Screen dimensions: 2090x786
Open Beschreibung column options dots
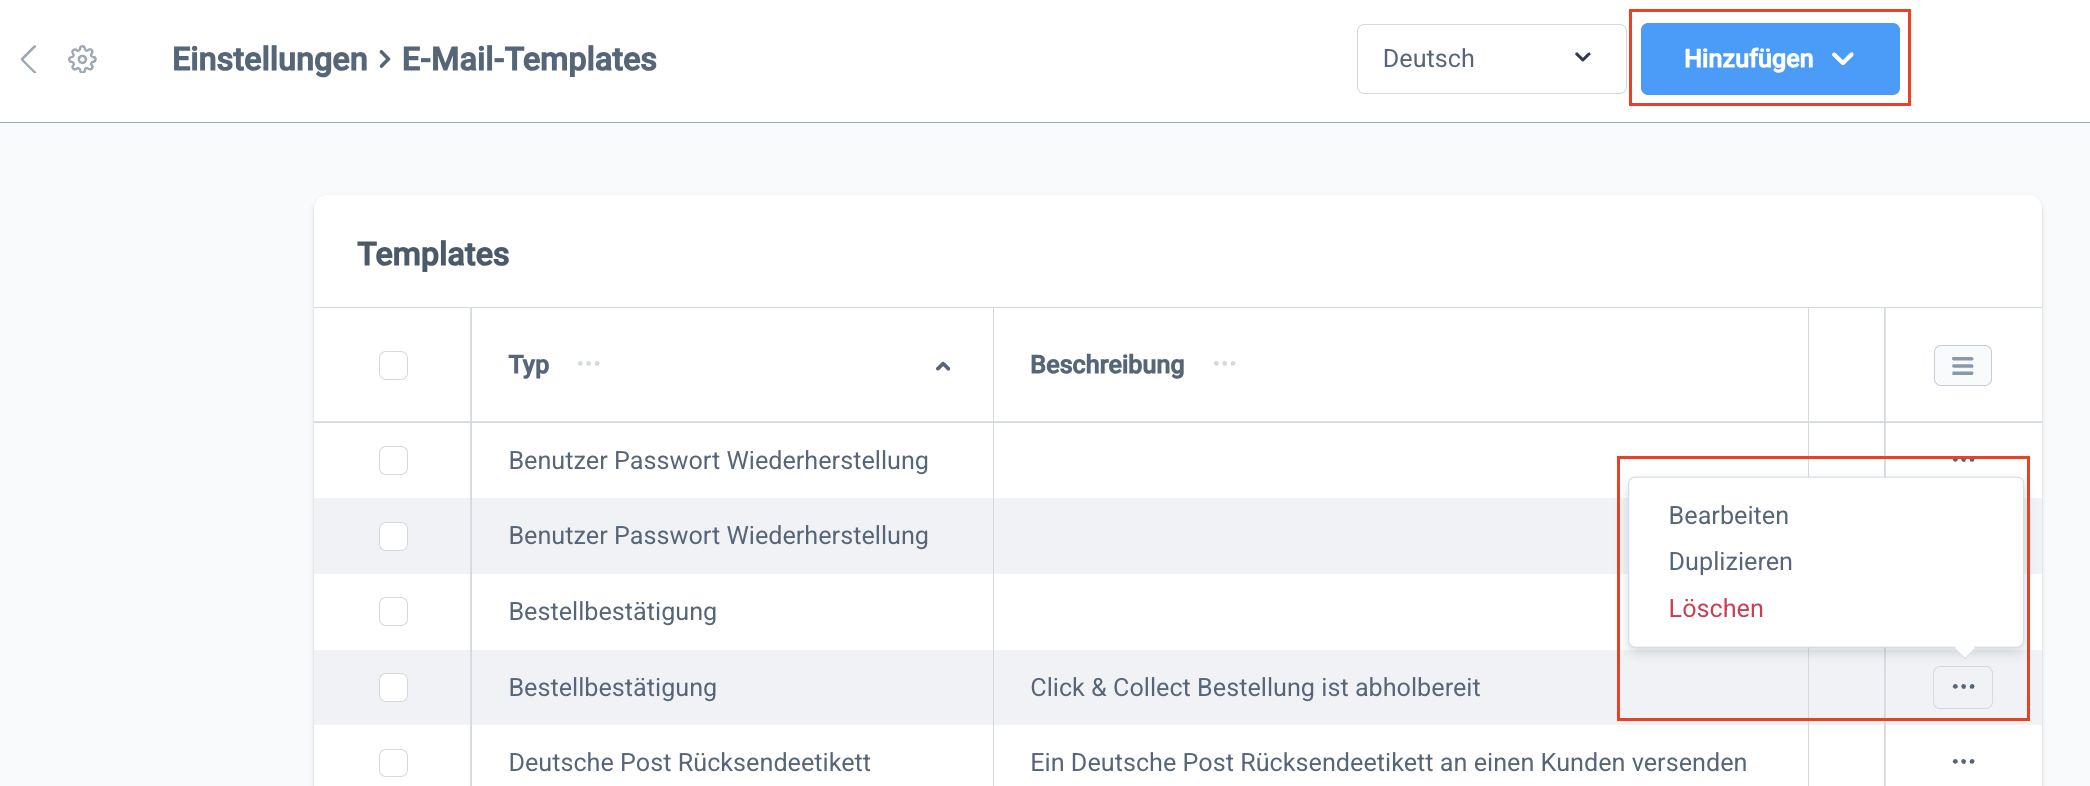1225,364
